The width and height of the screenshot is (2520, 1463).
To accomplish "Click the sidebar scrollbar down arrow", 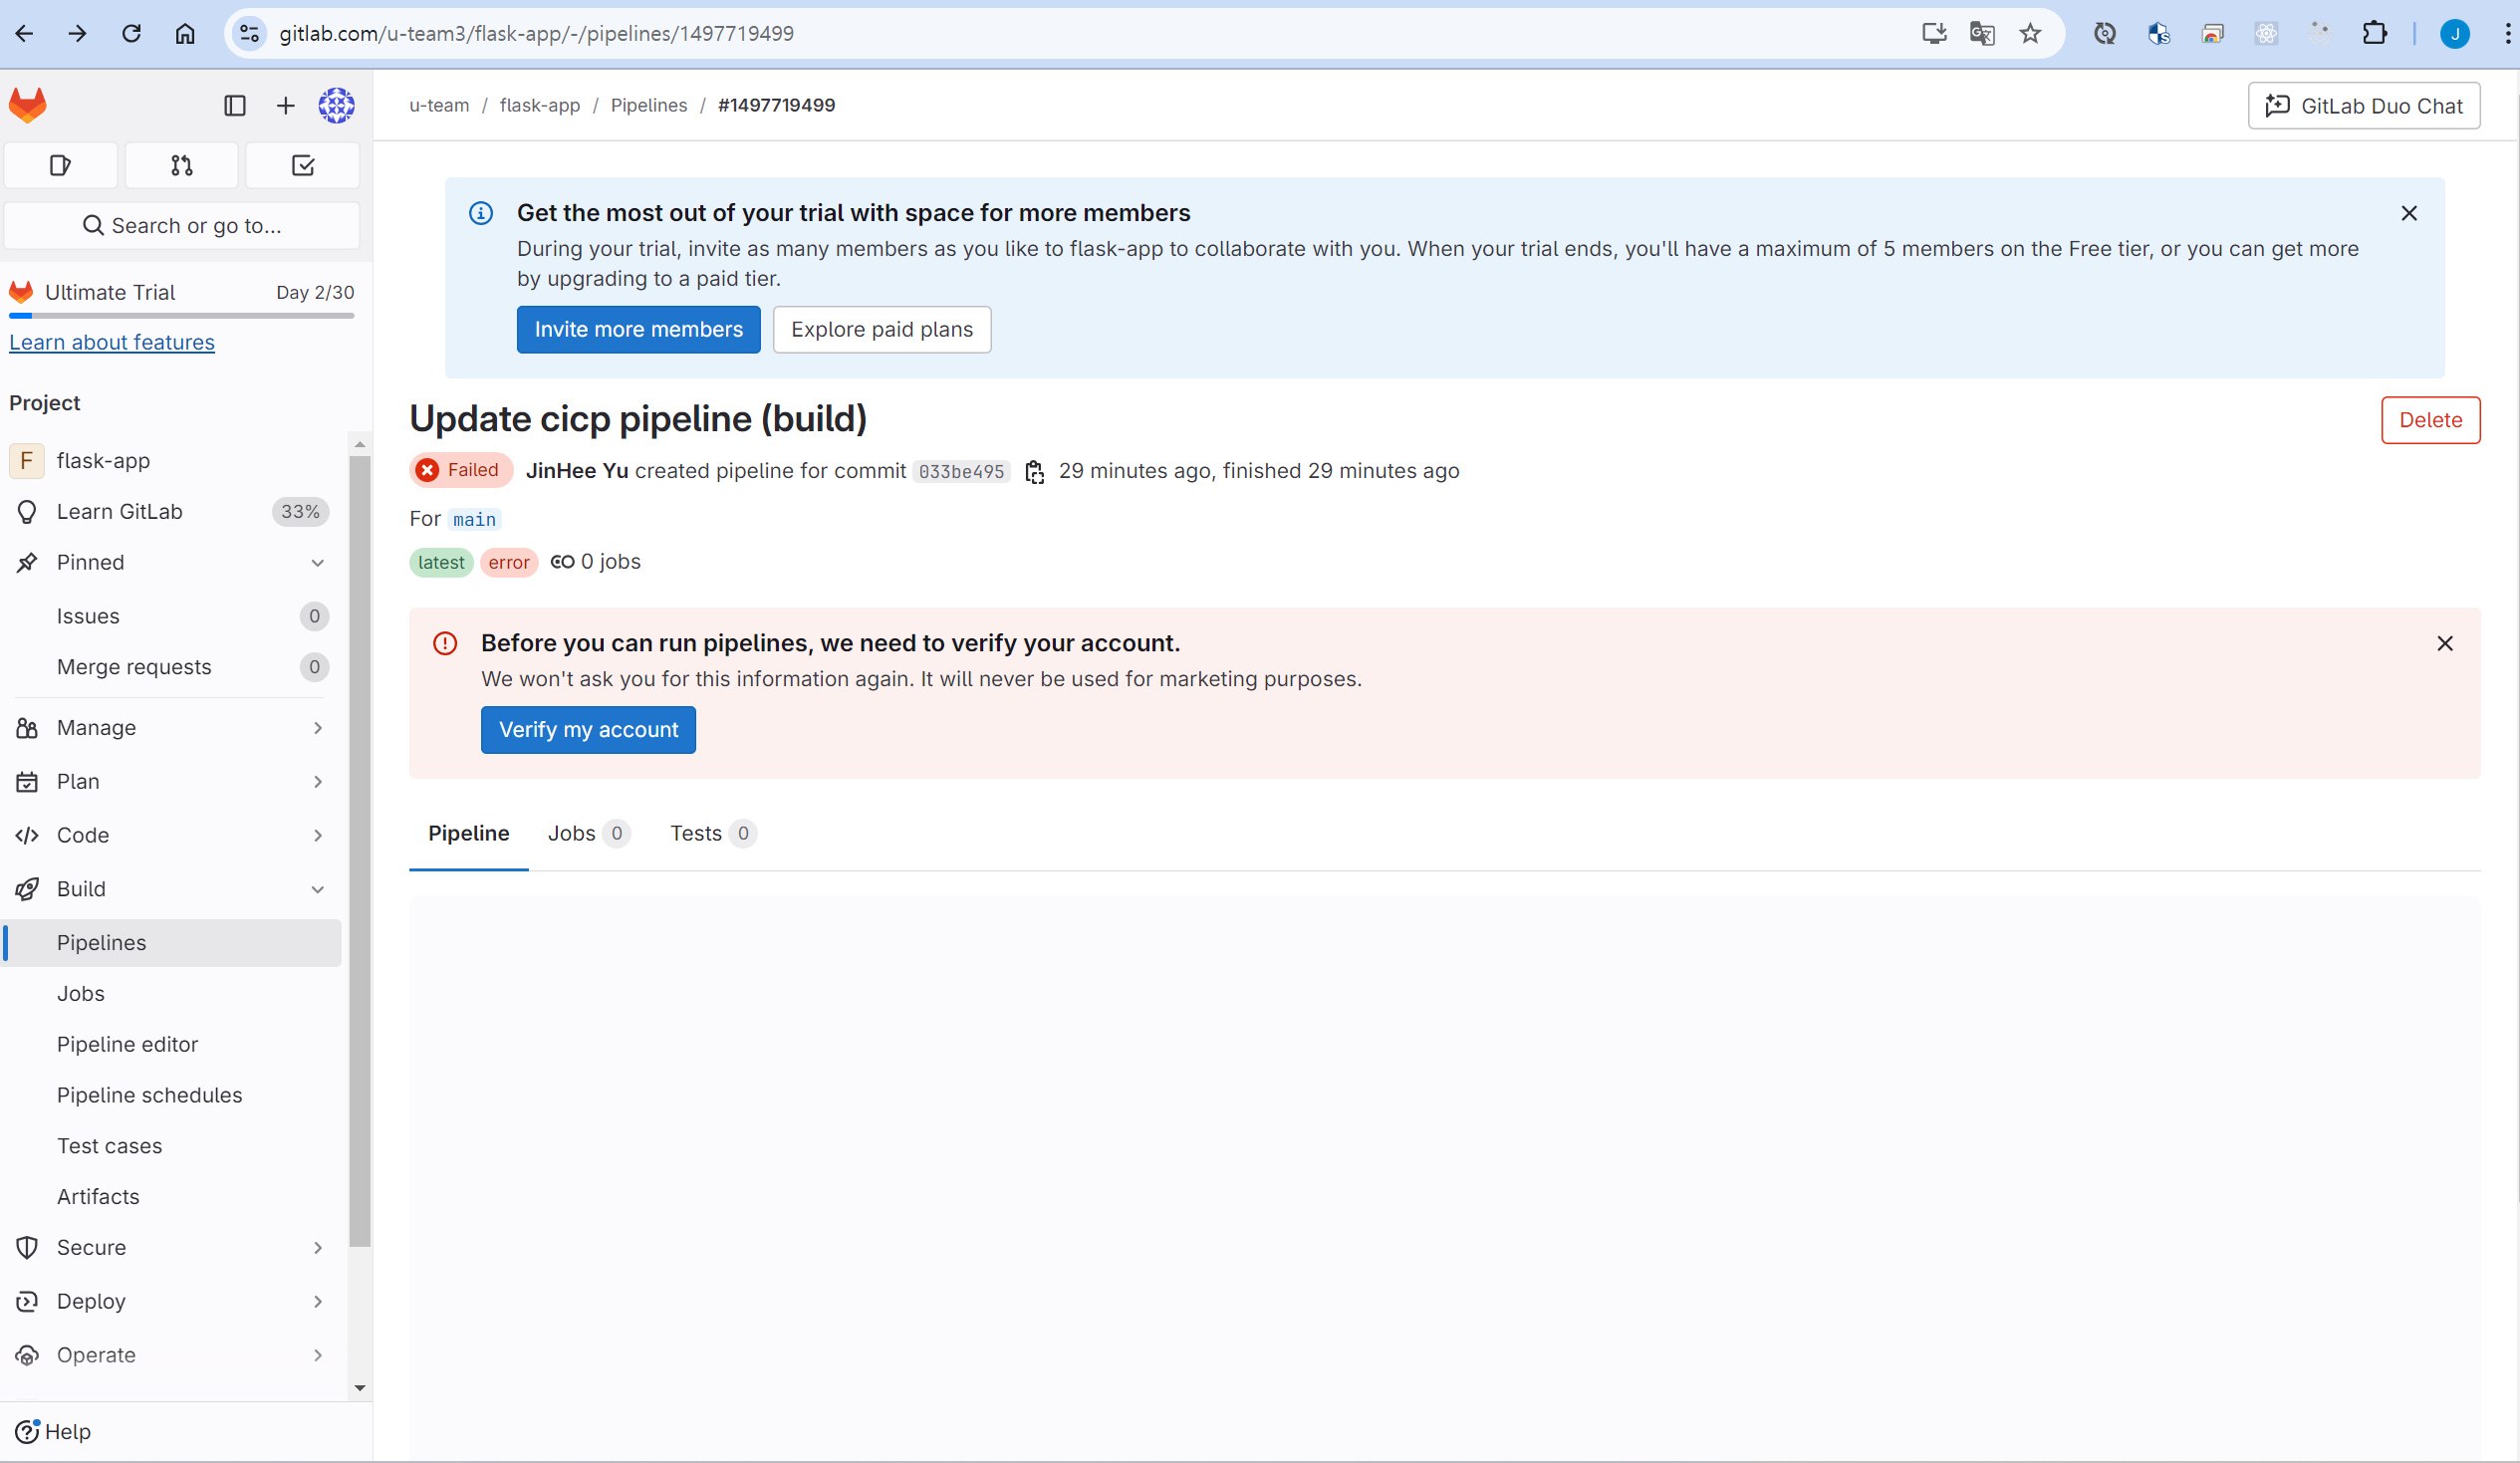I will pos(360,1389).
